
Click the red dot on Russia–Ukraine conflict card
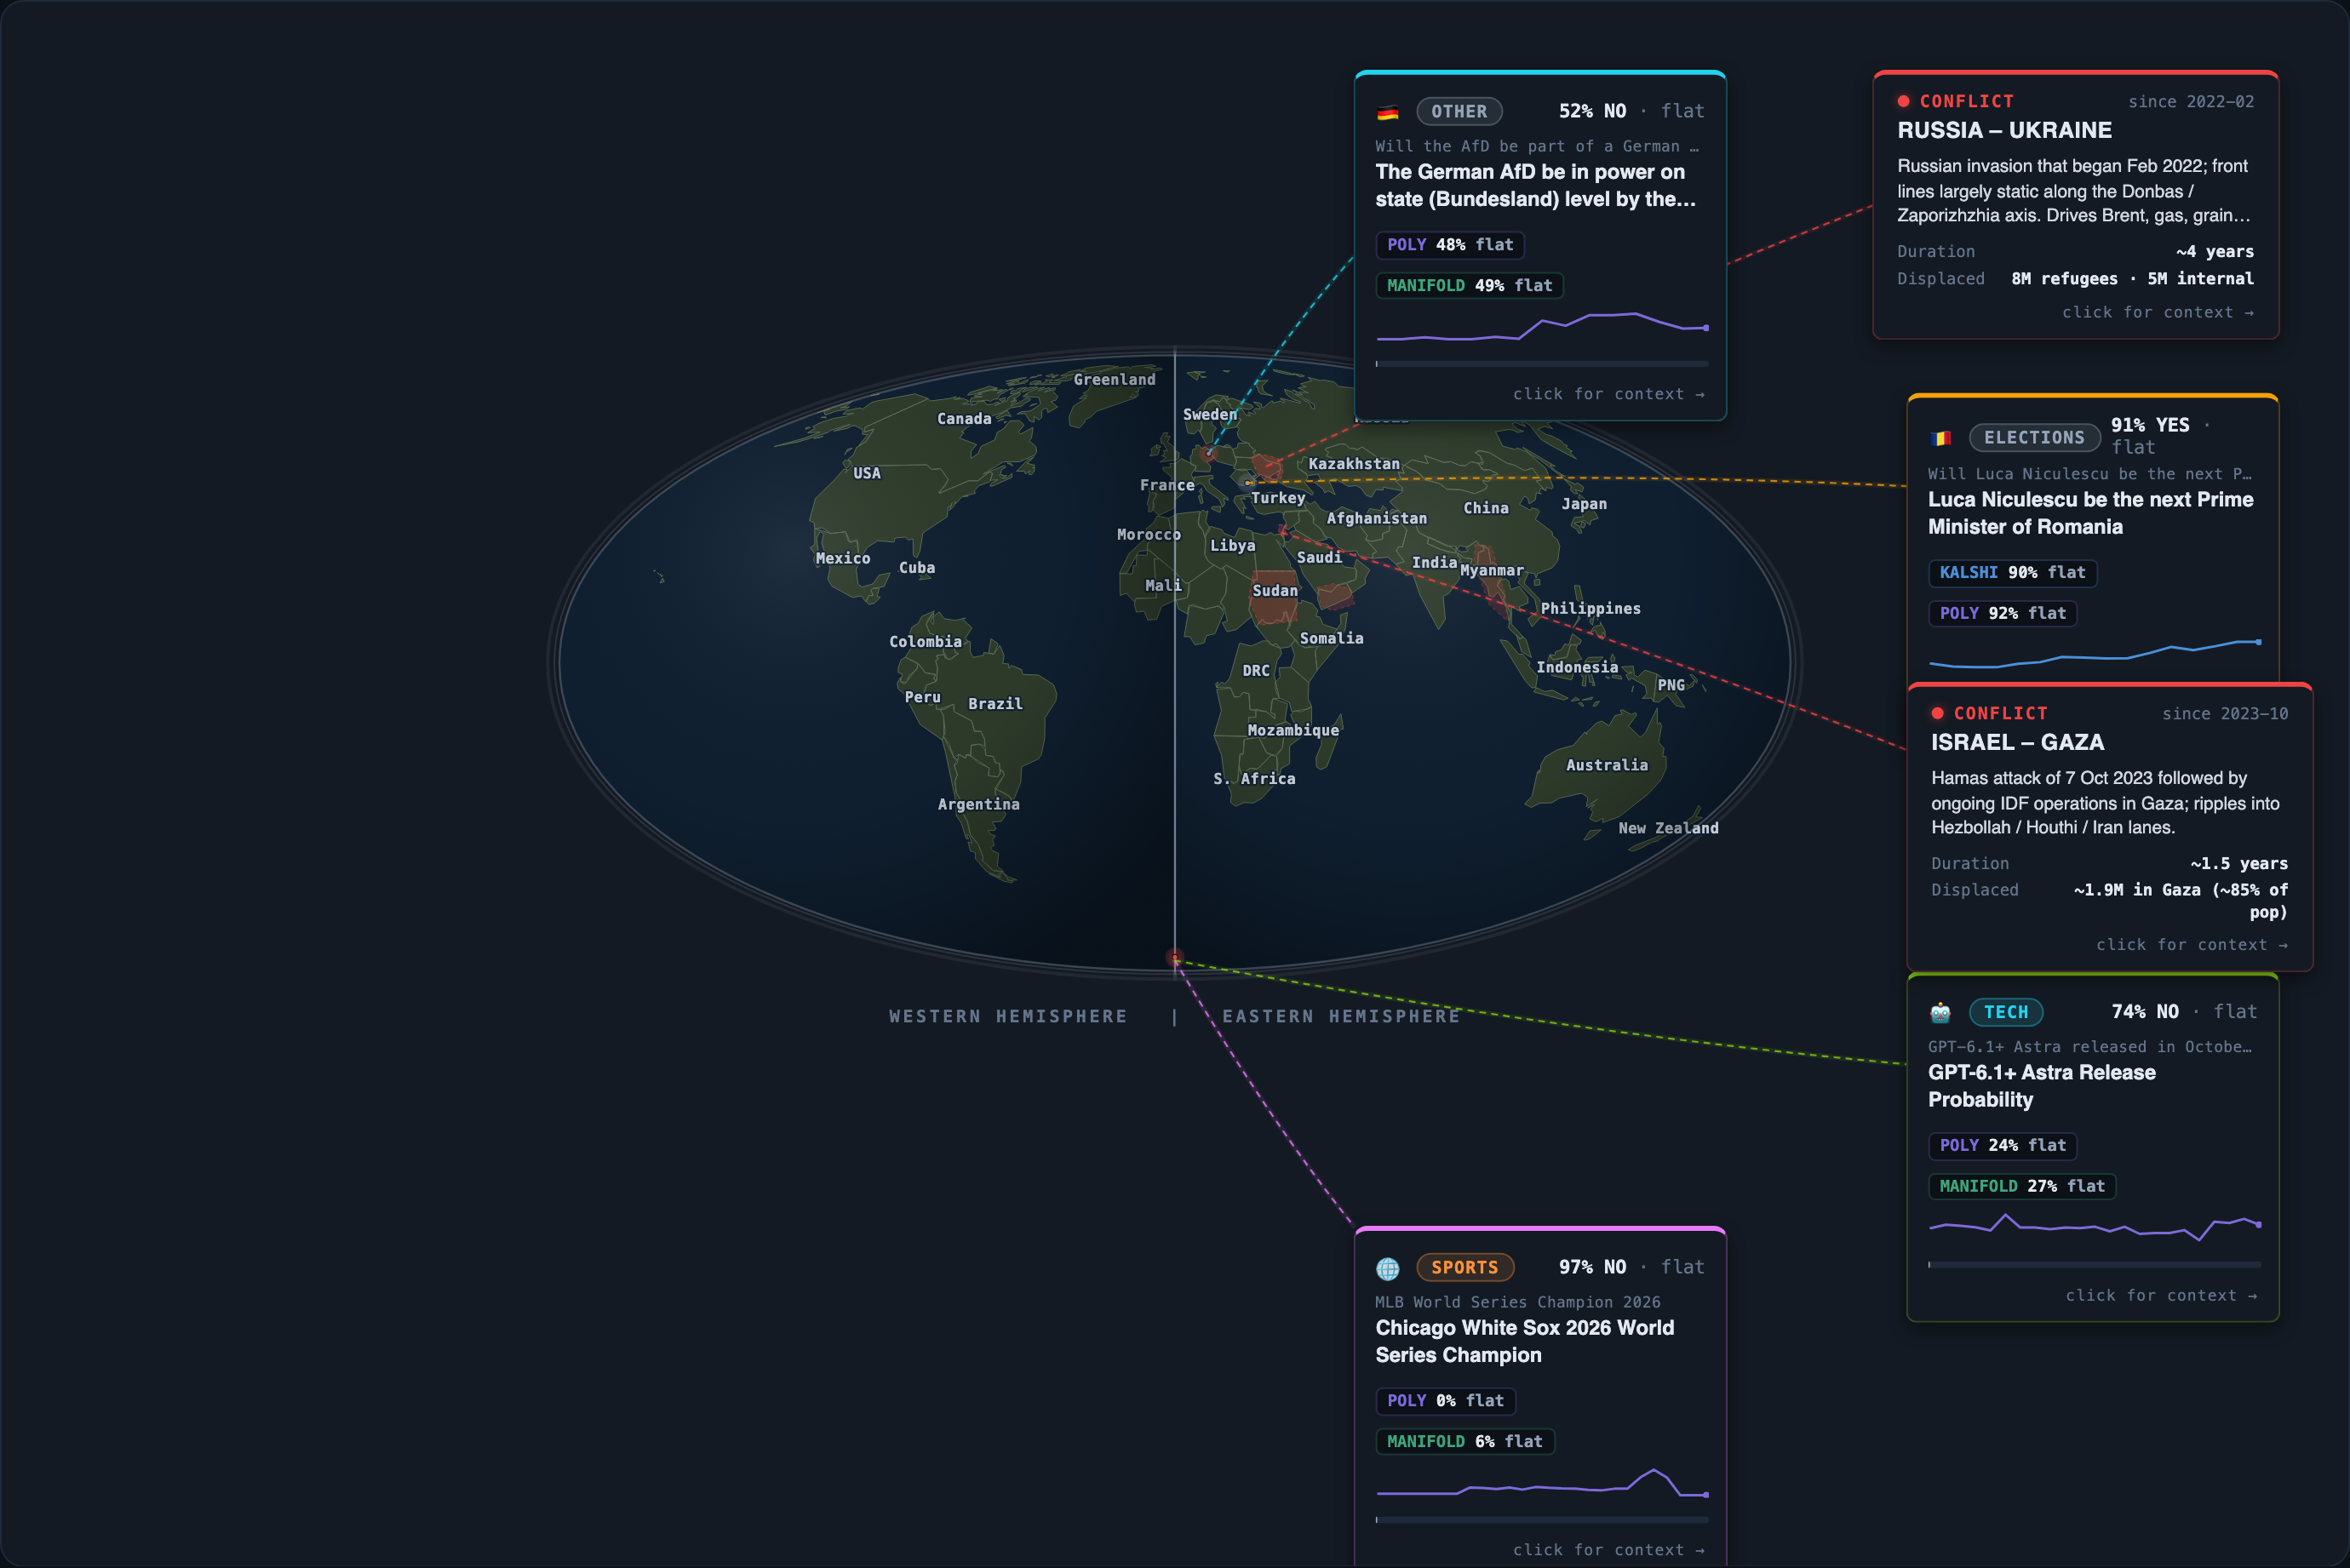(1904, 101)
